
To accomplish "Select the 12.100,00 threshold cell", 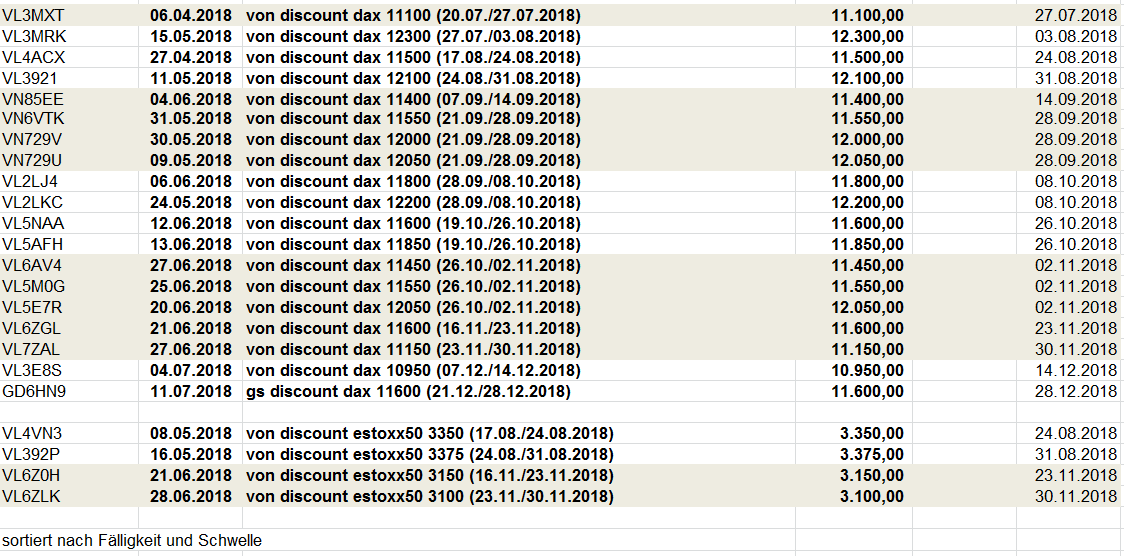I will click(867, 79).
